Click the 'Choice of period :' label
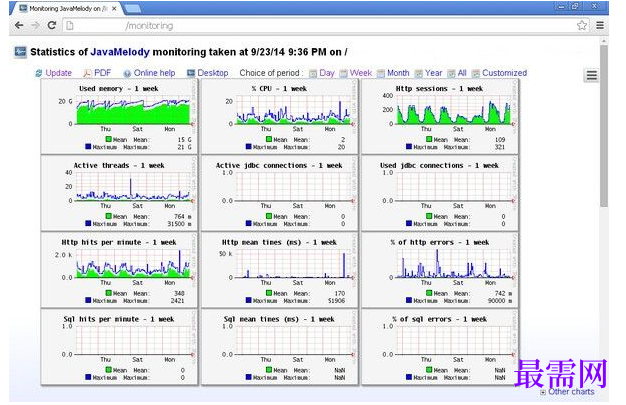626x405 pixels. [x=271, y=73]
